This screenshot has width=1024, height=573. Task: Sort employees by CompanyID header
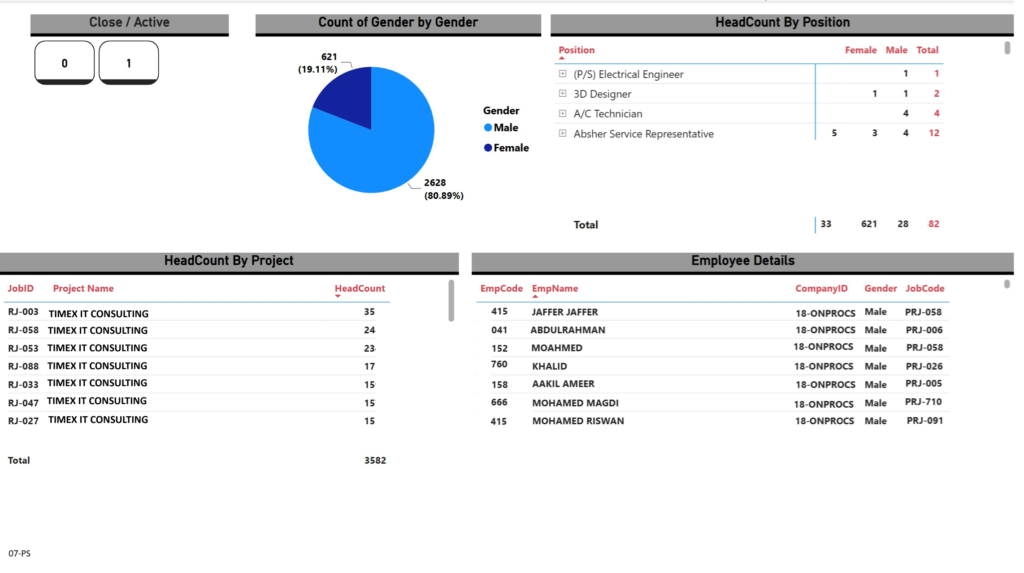(821, 288)
